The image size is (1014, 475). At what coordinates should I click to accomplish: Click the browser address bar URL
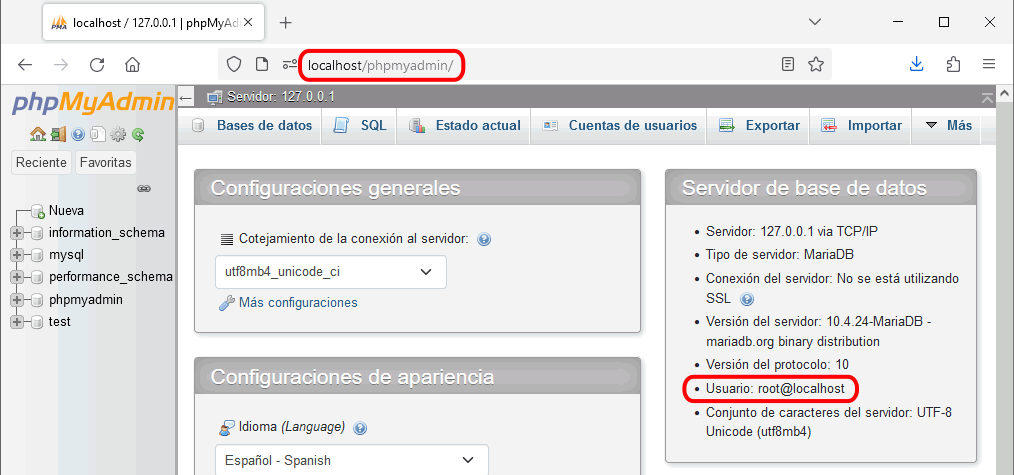[x=380, y=65]
